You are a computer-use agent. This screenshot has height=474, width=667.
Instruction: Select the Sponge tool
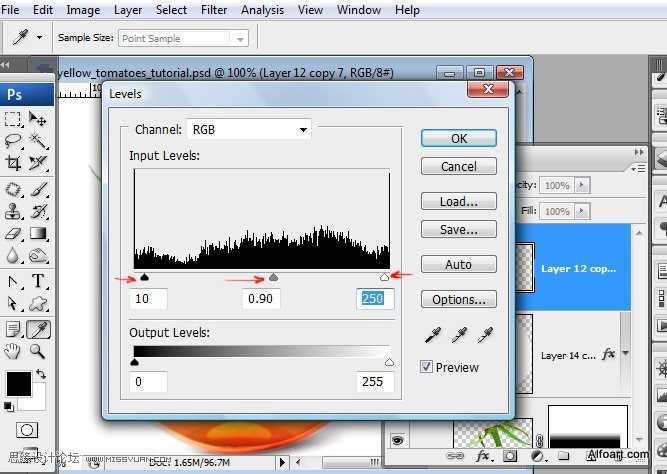tap(38, 255)
